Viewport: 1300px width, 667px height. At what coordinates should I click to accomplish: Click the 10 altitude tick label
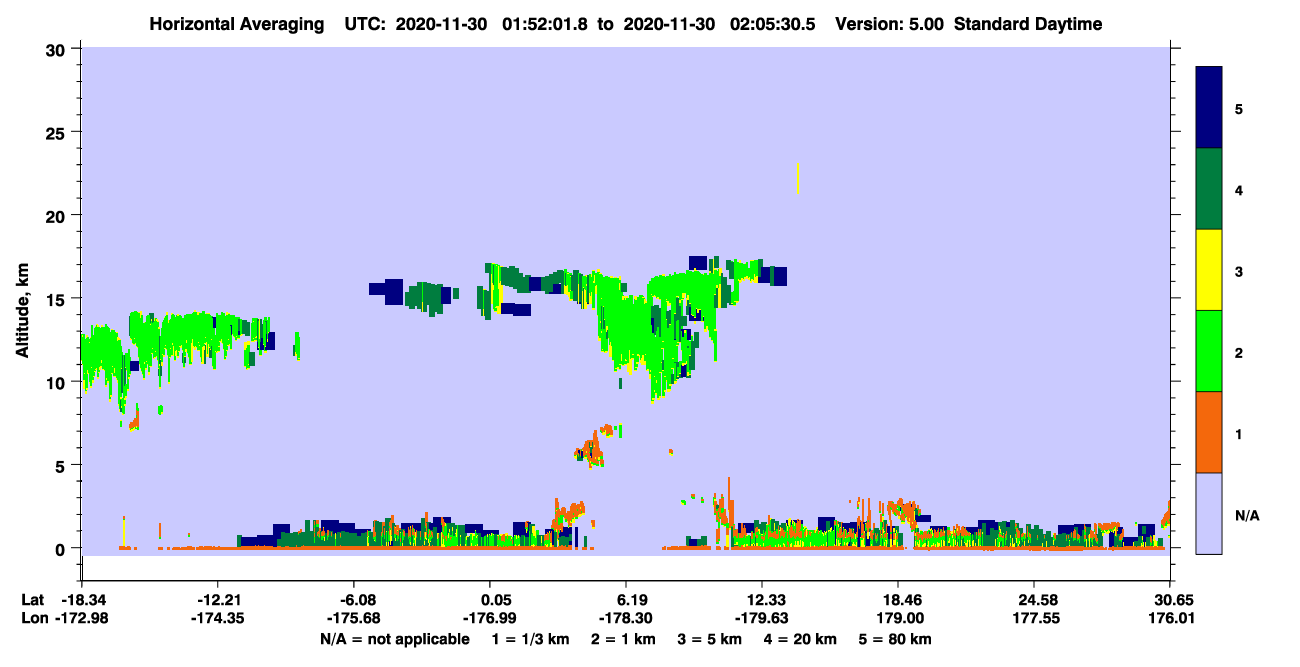[58, 382]
